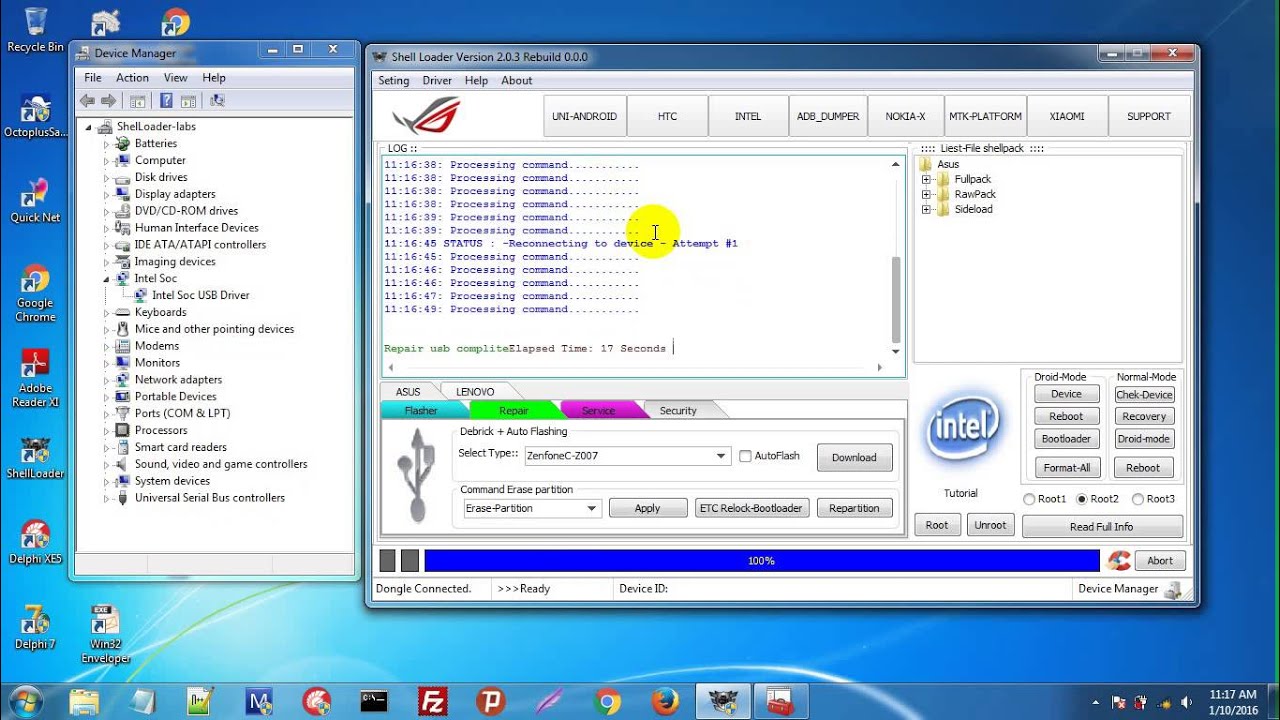Click the Intel logo above Tutorial
This screenshot has width=1280, height=720.
coord(962,430)
